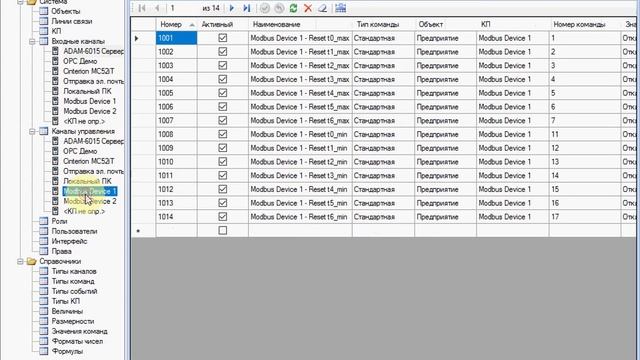Click the Тип команды column header
This screenshot has height=360, width=640.
click(x=383, y=24)
